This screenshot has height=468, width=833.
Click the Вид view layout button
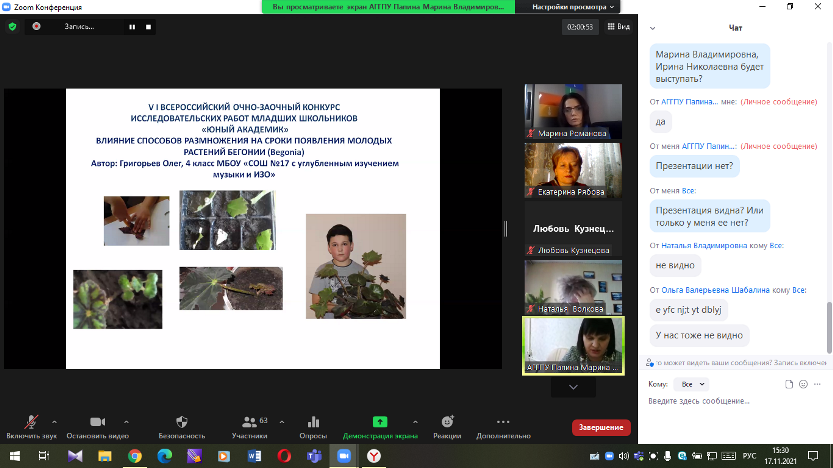619,27
